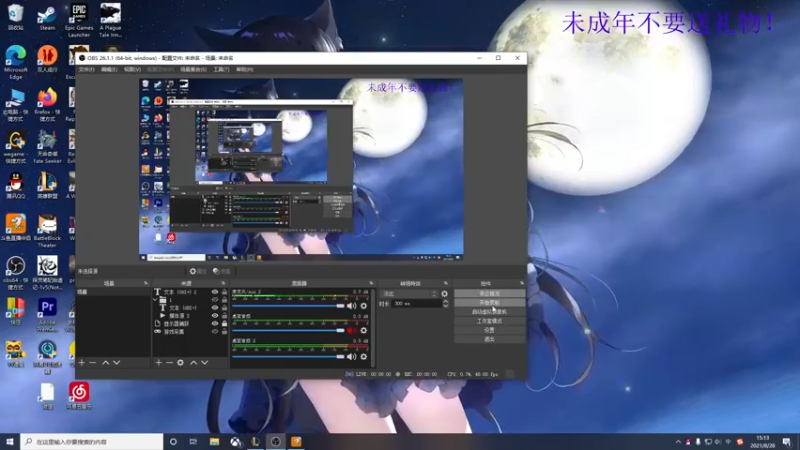
Task: Open source properties gear in Sources toolbar
Action: pyautogui.click(x=181, y=363)
